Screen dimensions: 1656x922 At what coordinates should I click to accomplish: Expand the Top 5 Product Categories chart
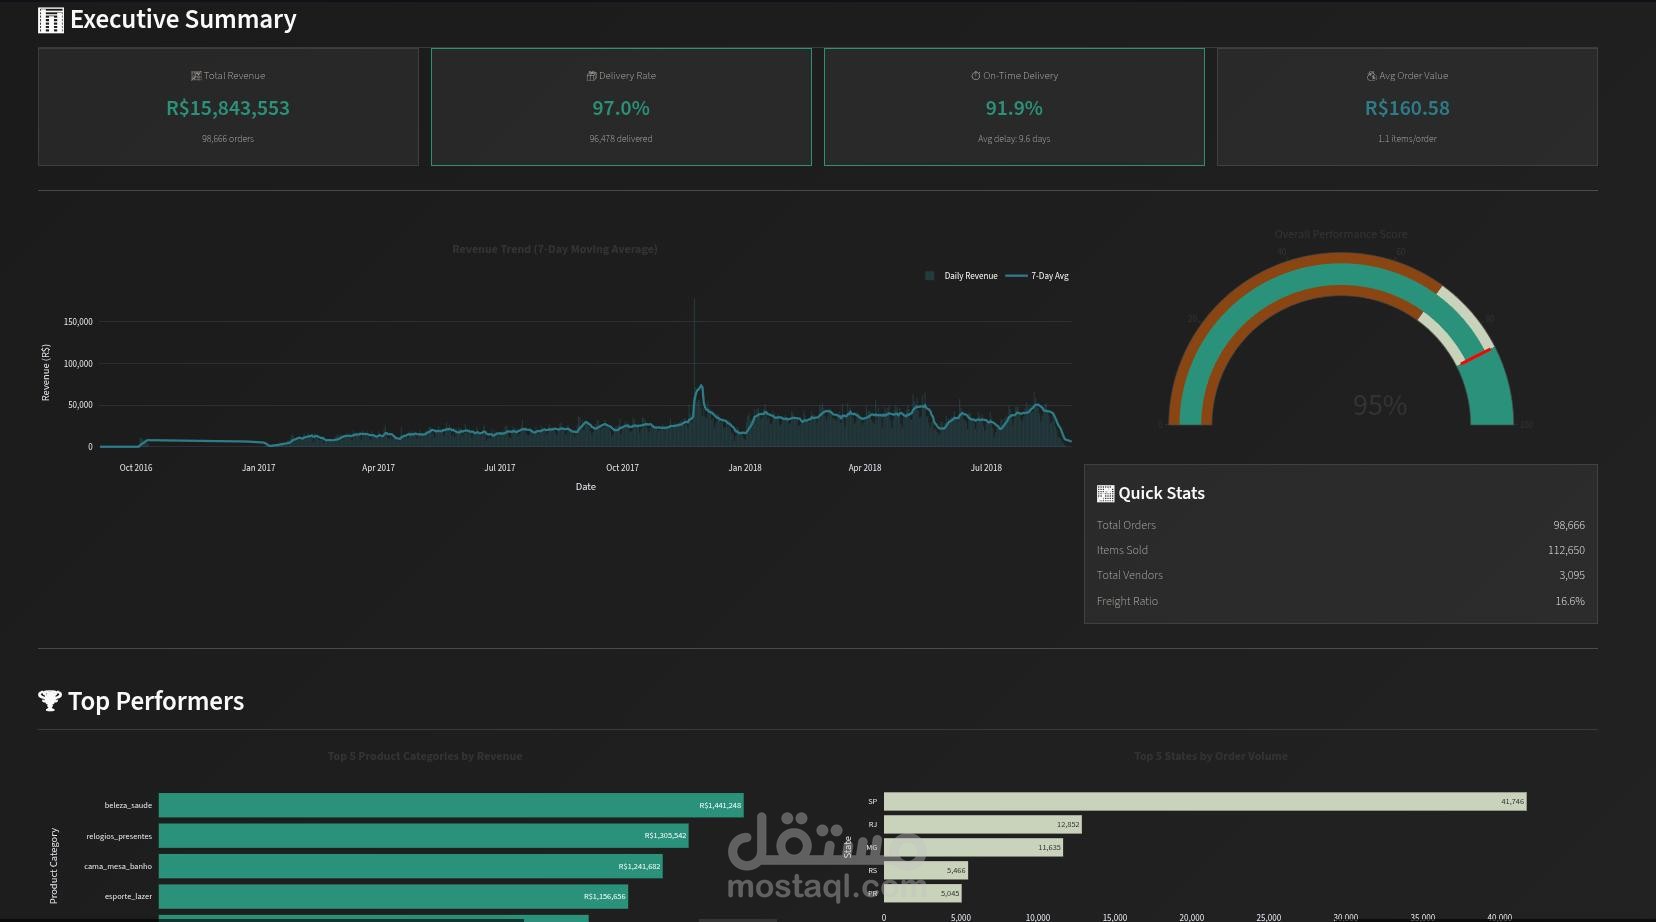coord(425,756)
